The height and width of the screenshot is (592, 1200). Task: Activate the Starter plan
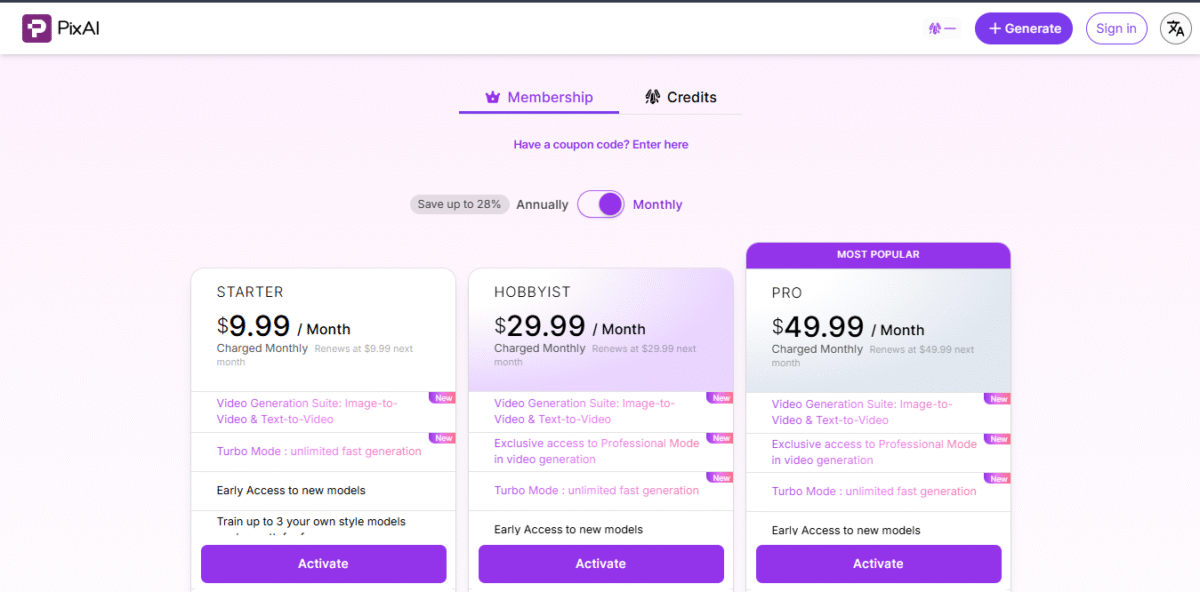(323, 563)
